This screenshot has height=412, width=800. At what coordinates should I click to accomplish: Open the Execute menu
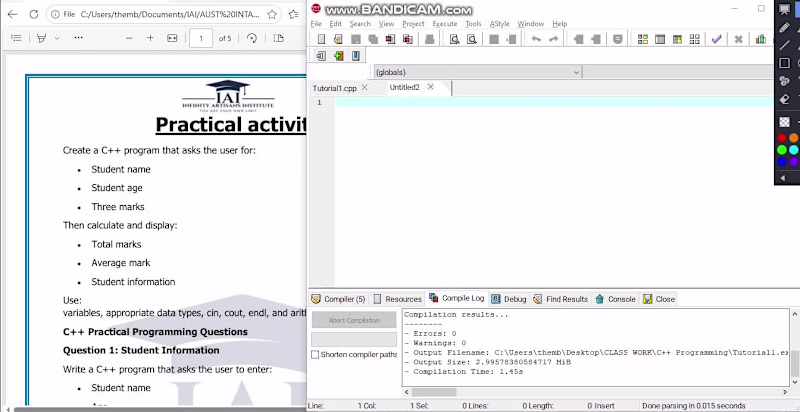pyautogui.click(x=445, y=24)
